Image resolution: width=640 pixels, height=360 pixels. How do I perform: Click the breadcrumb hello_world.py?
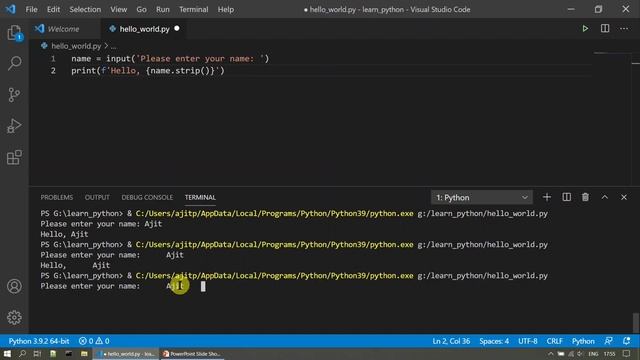point(76,46)
